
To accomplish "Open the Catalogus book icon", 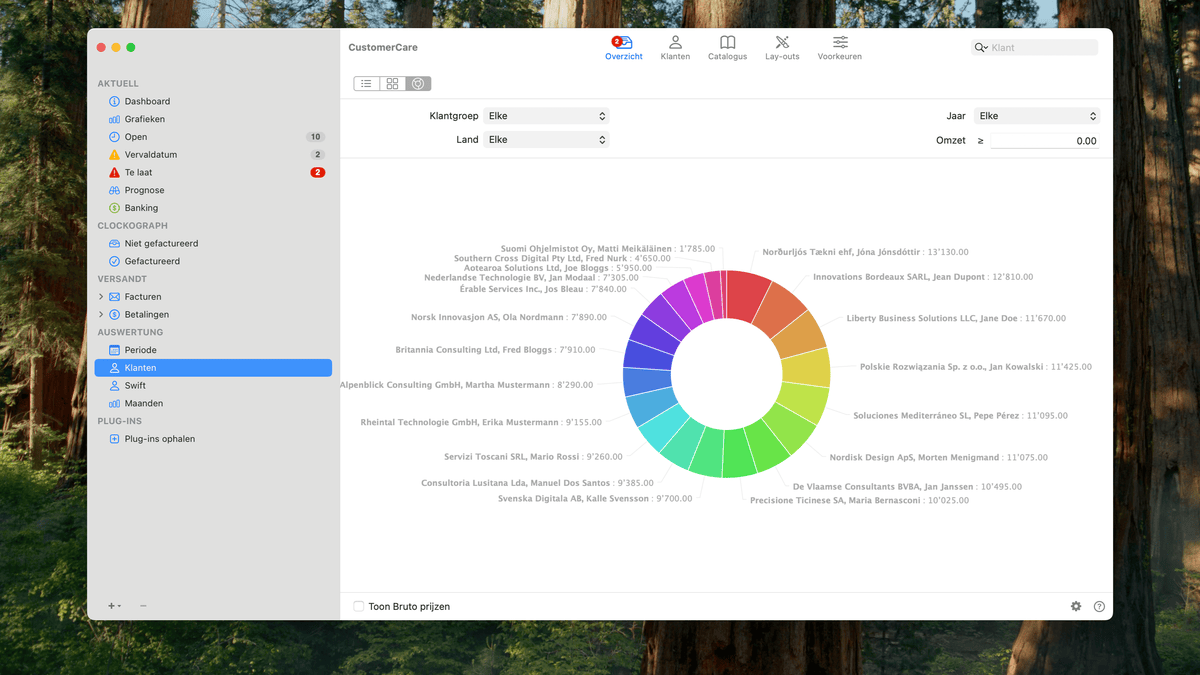I will (727, 47).
